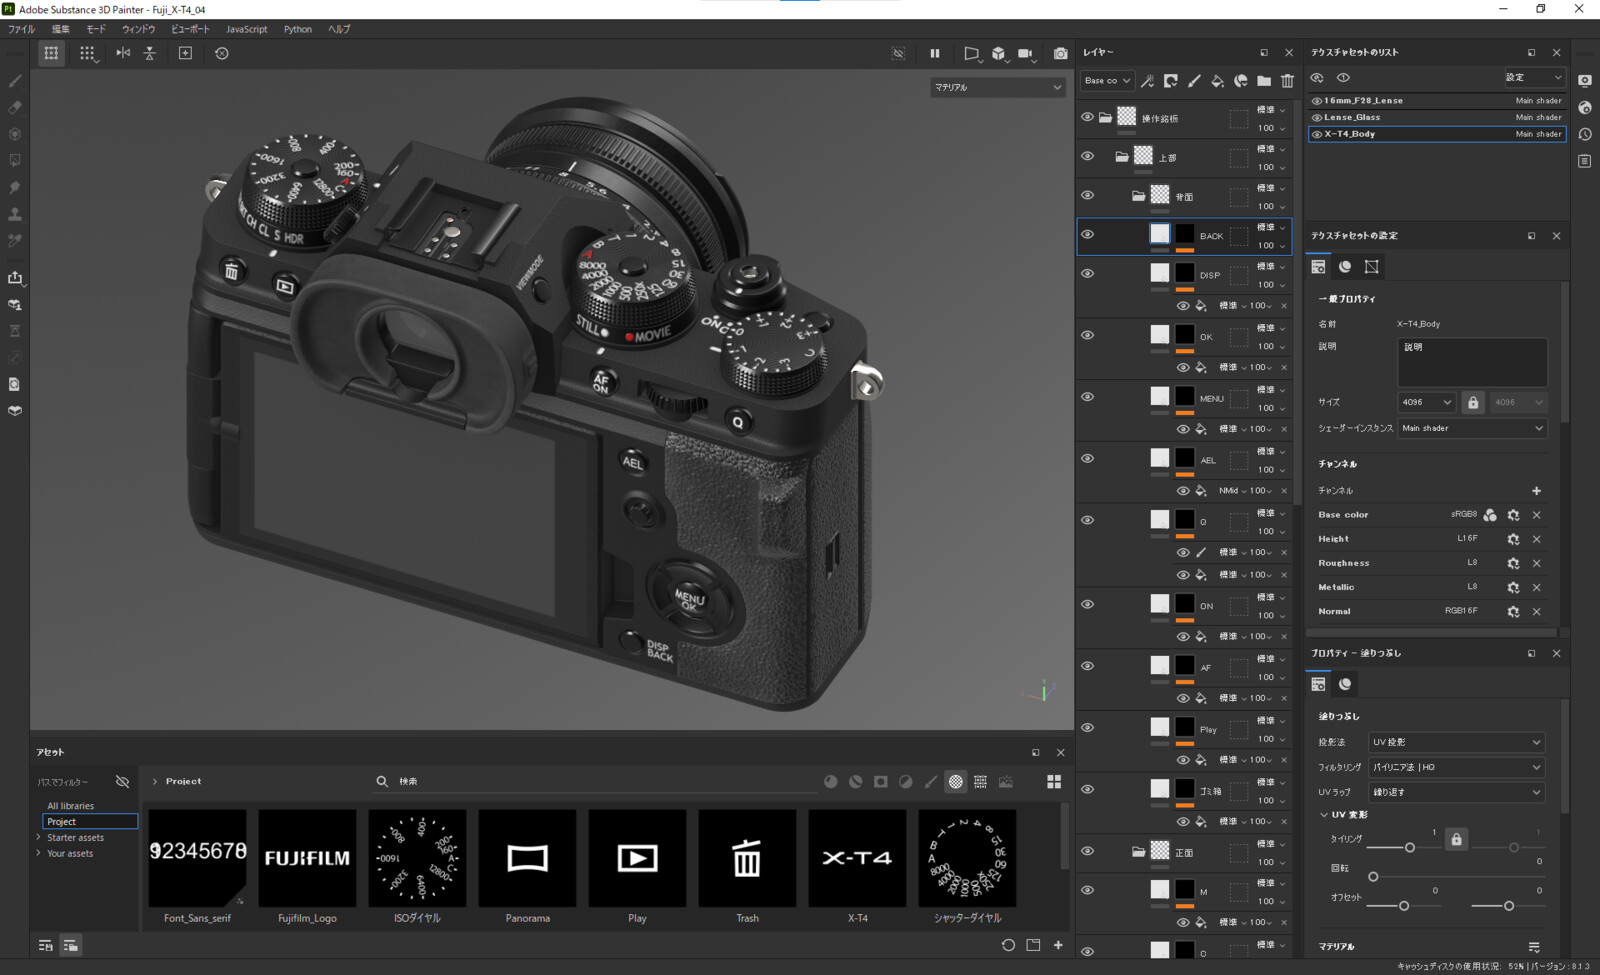The width and height of the screenshot is (1600, 975).
Task: Click the mirror vertically icon in toolbar
Action: [x=149, y=53]
